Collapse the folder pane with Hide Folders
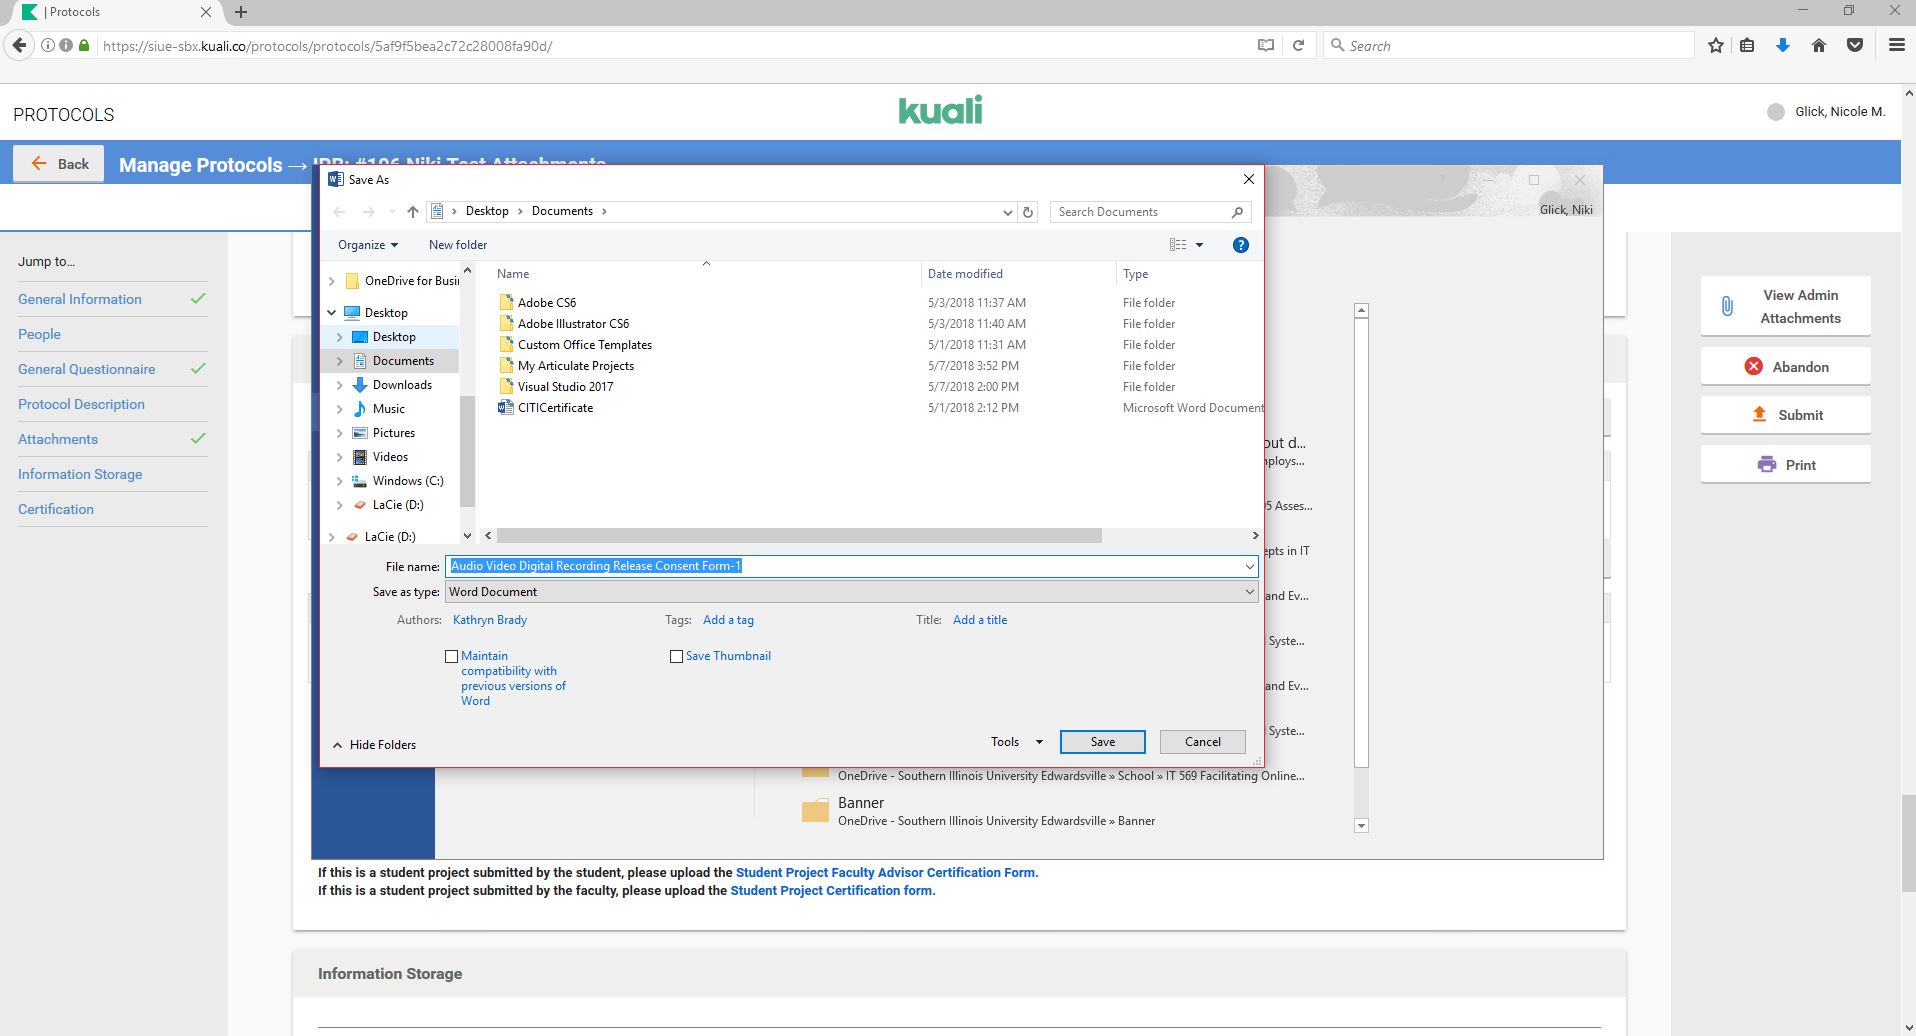The image size is (1916, 1036). coord(374,745)
